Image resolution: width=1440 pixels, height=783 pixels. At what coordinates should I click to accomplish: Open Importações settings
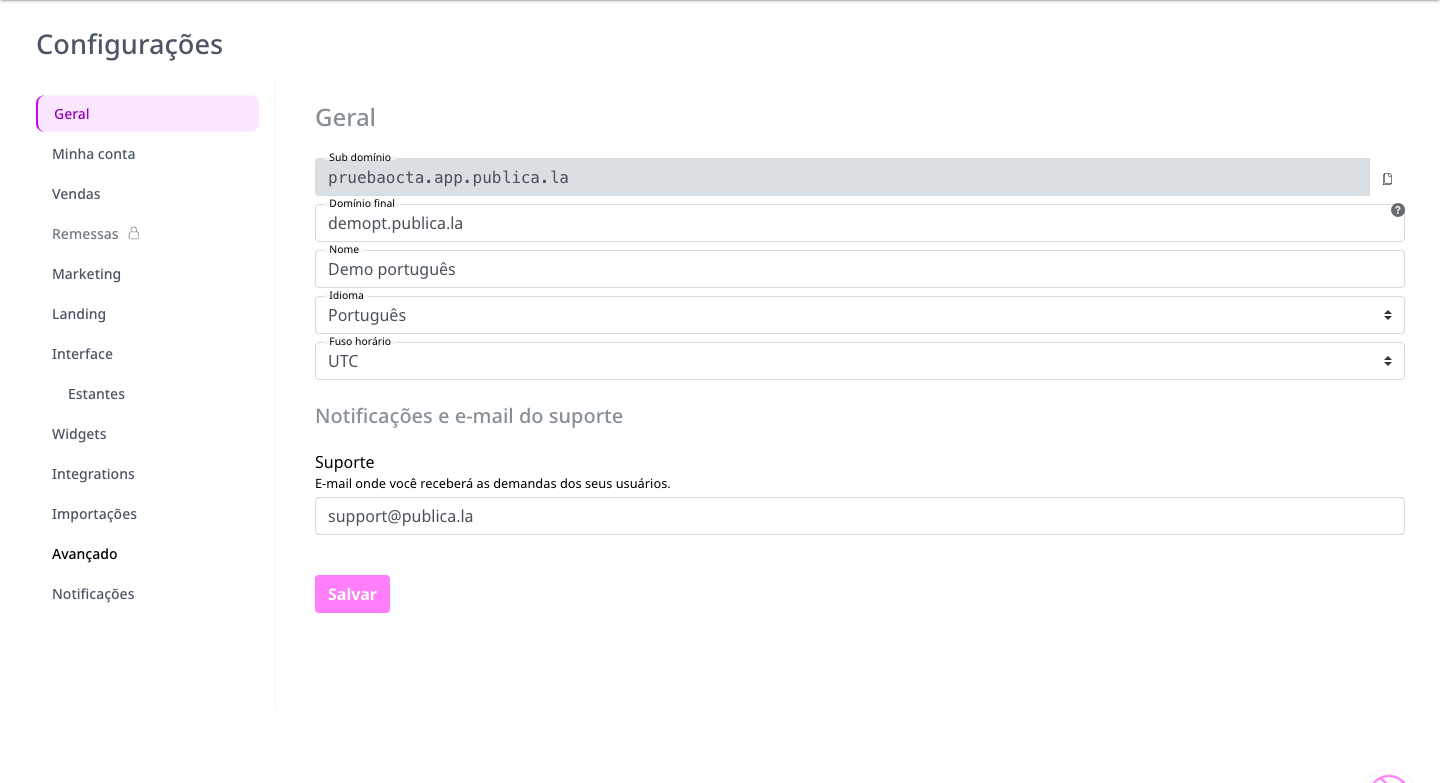coord(94,514)
